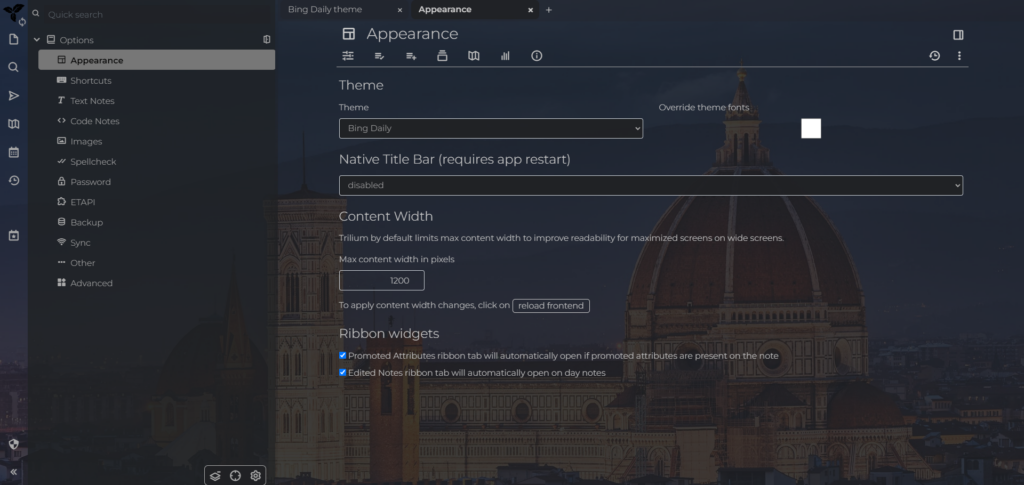Open Similar Notes bar chart ribbon icon
This screenshot has height=485, width=1024.
click(505, 56)
